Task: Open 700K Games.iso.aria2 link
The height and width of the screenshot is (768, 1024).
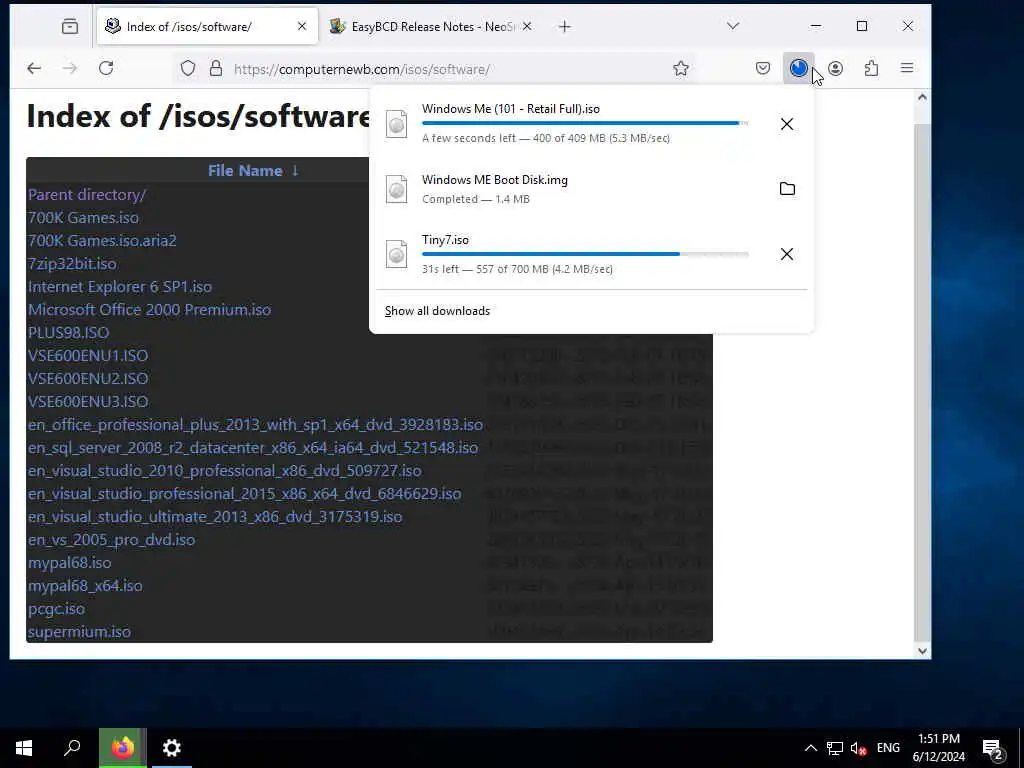Action: pos(102,240)
